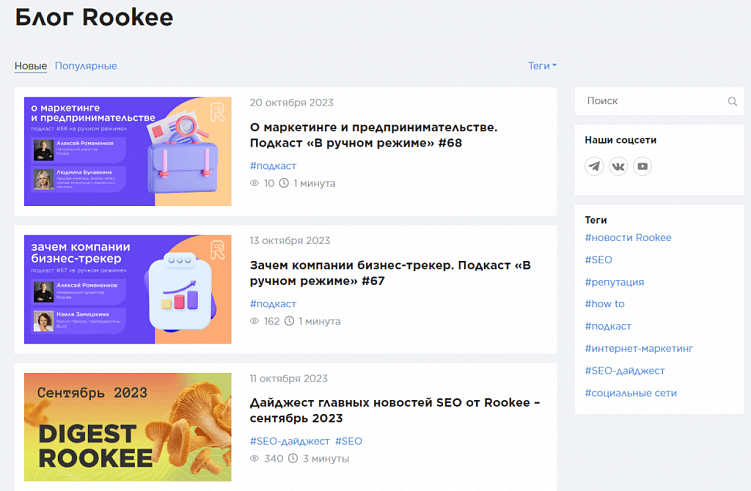Click the Блог Rookee heading
Image resolution: width=751 pixels, height=491 pixels.
click(94, 18)
